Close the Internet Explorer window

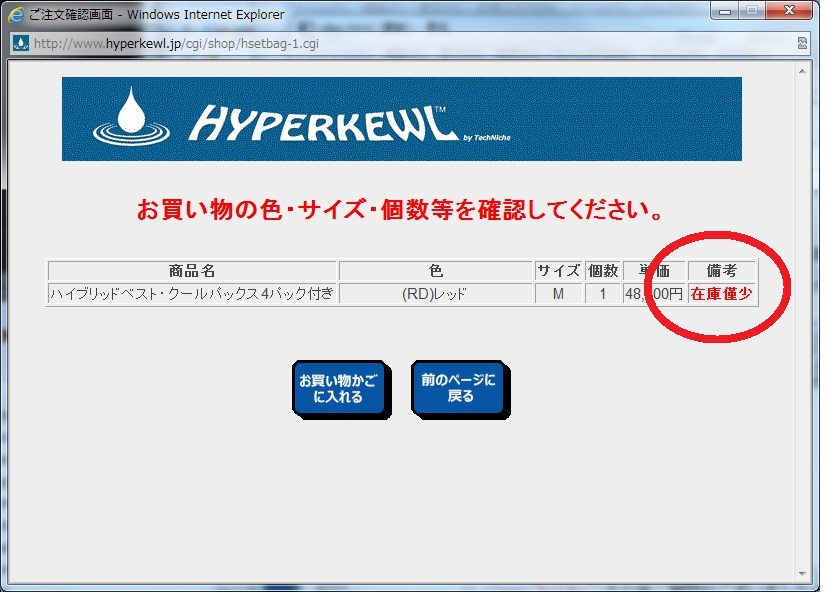pyautogui.click(x=789, y=11)
